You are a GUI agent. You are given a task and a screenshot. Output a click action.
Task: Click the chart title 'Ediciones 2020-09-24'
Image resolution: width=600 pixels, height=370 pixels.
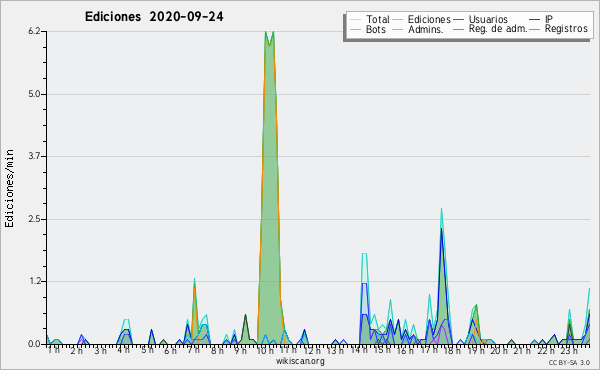154,17
